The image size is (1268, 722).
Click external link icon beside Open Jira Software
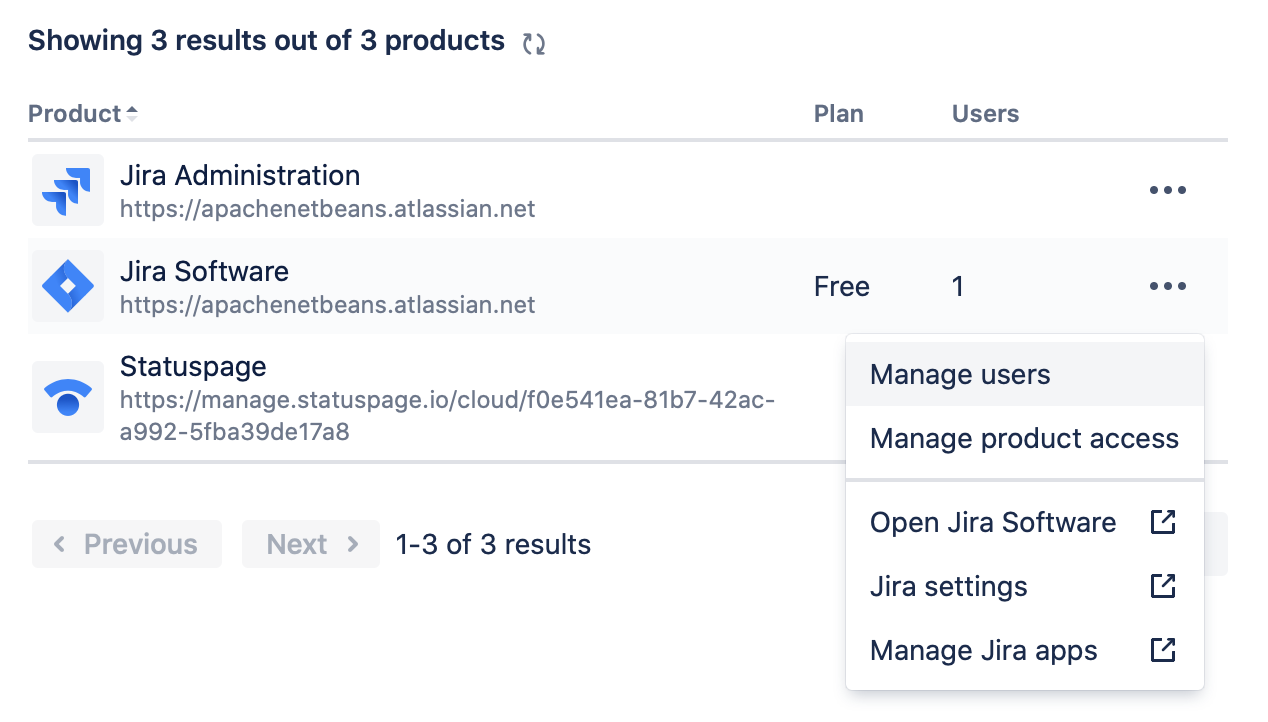tap(1163, 522)
